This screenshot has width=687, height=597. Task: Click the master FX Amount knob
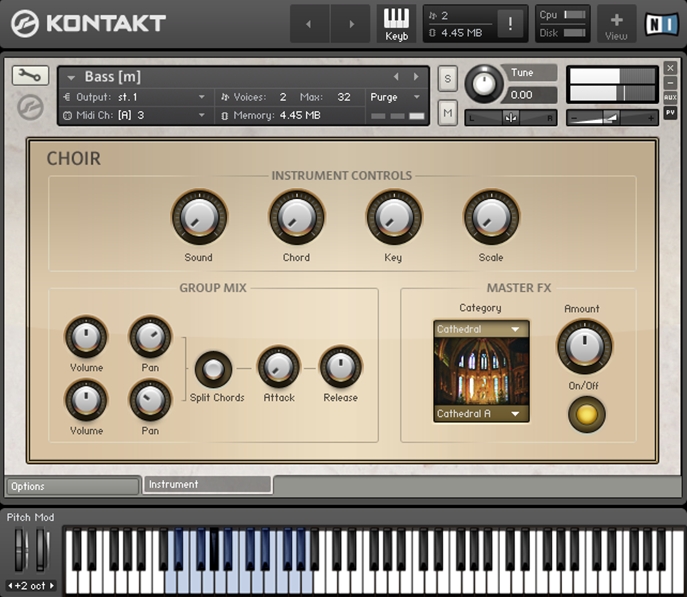[584, 346]
